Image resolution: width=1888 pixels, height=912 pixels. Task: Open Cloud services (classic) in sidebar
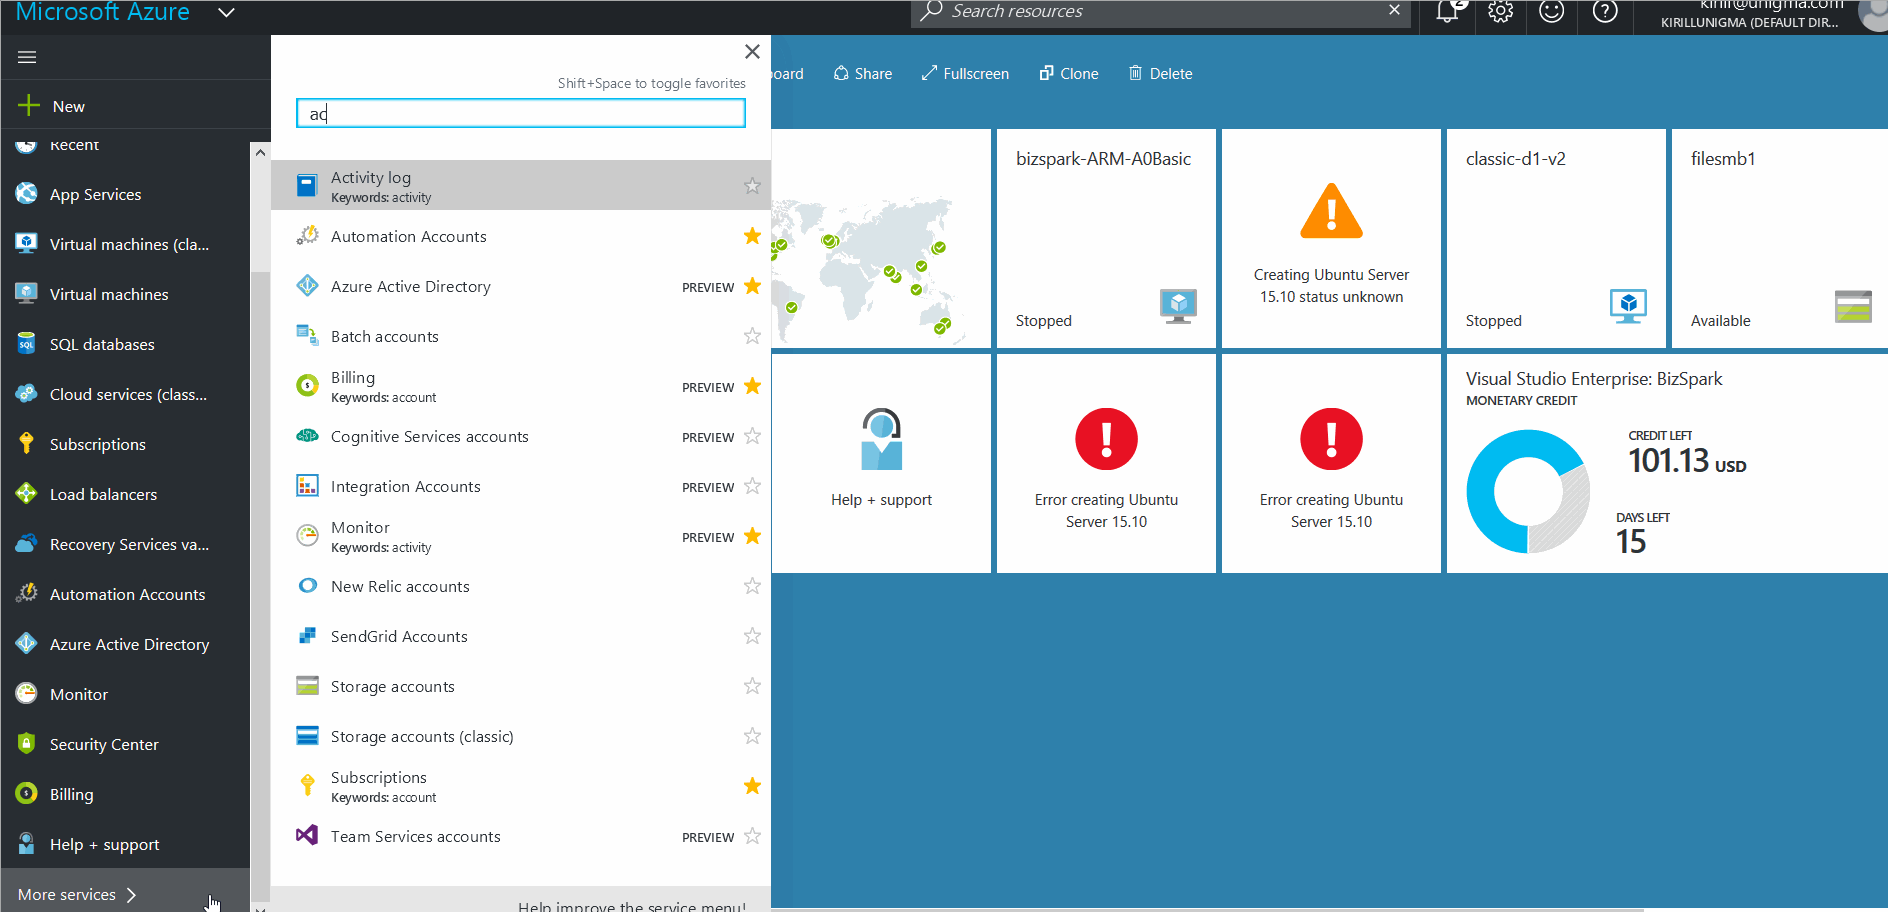coord(125,394)
